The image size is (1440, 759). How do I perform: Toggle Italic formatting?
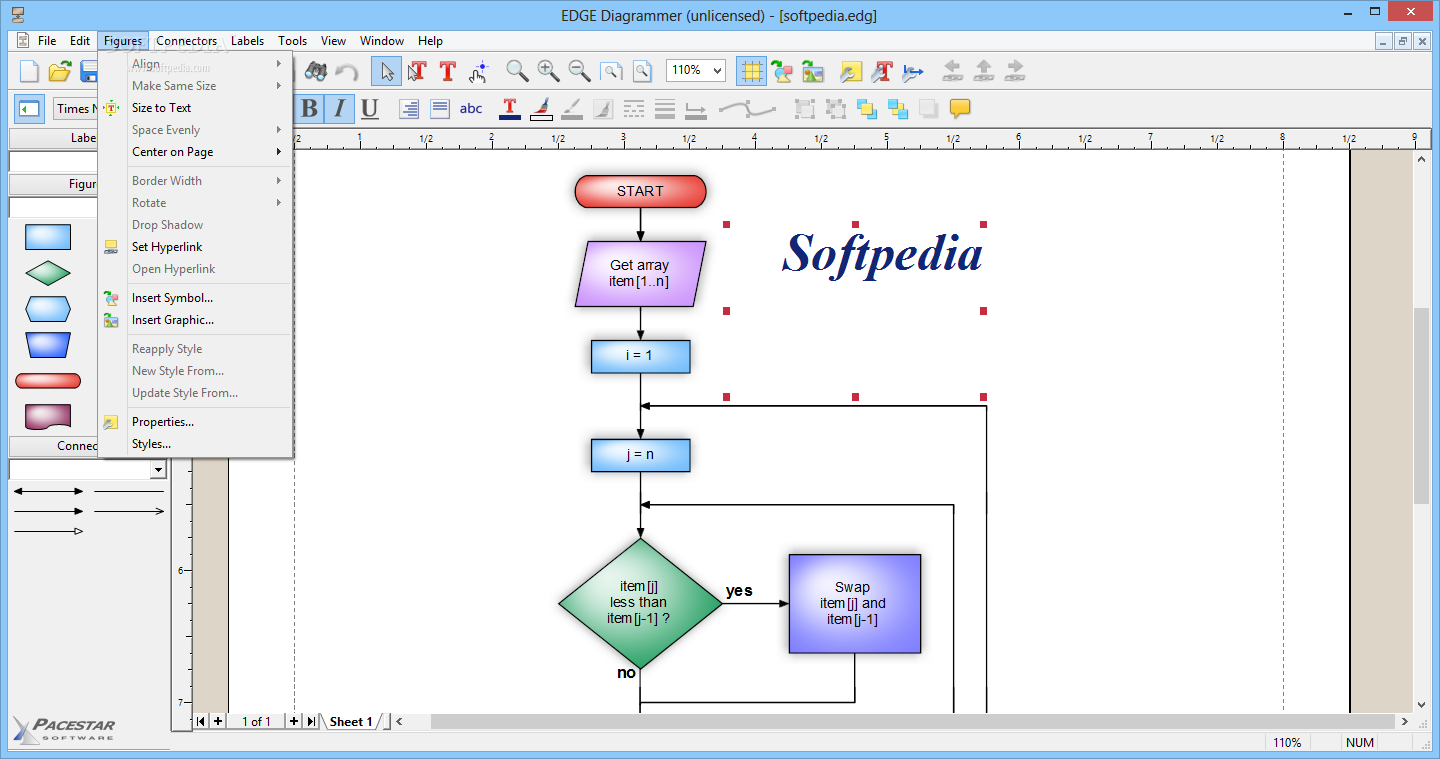click(340, 108)
